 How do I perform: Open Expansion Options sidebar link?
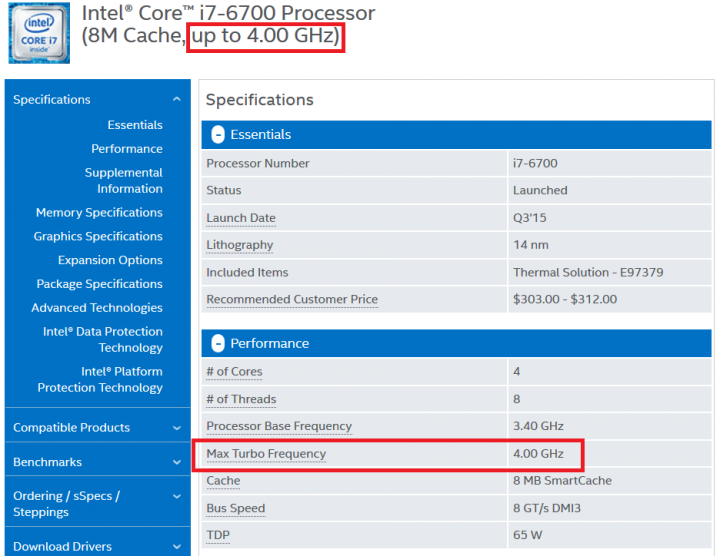[110, 260]
